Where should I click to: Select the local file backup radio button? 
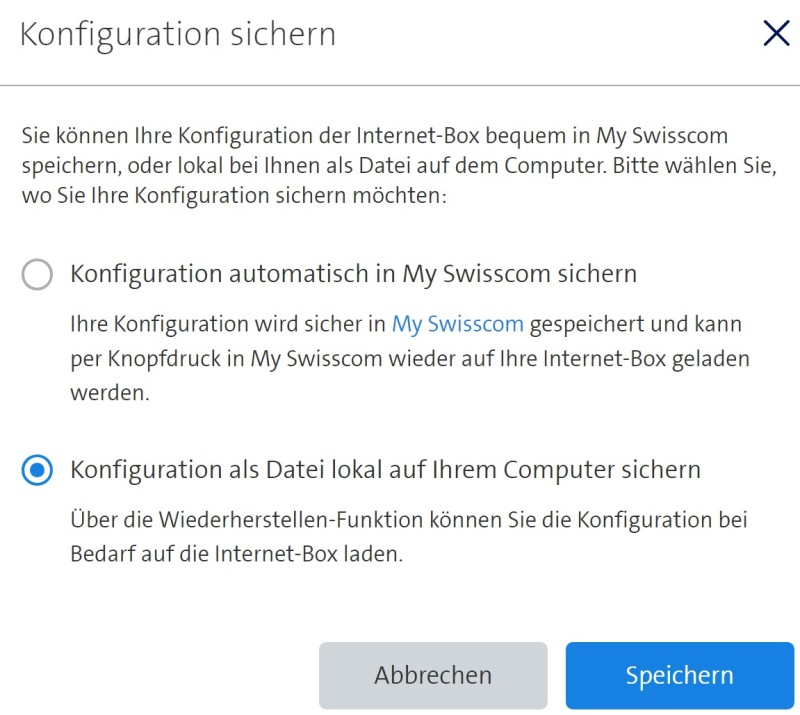pos(37,470)
